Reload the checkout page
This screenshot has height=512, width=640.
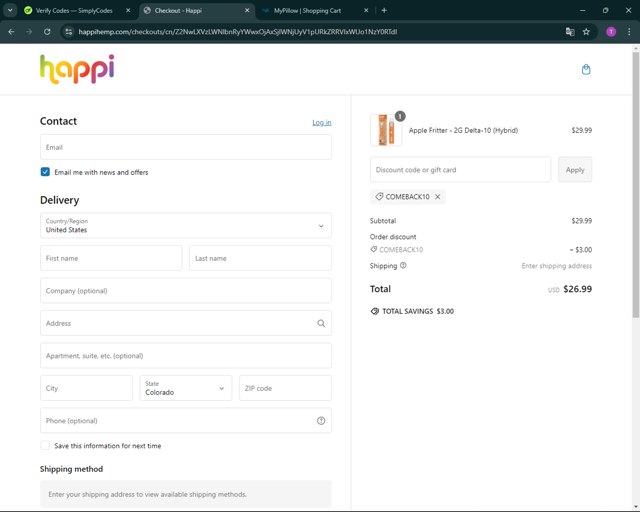coord(47,32)
